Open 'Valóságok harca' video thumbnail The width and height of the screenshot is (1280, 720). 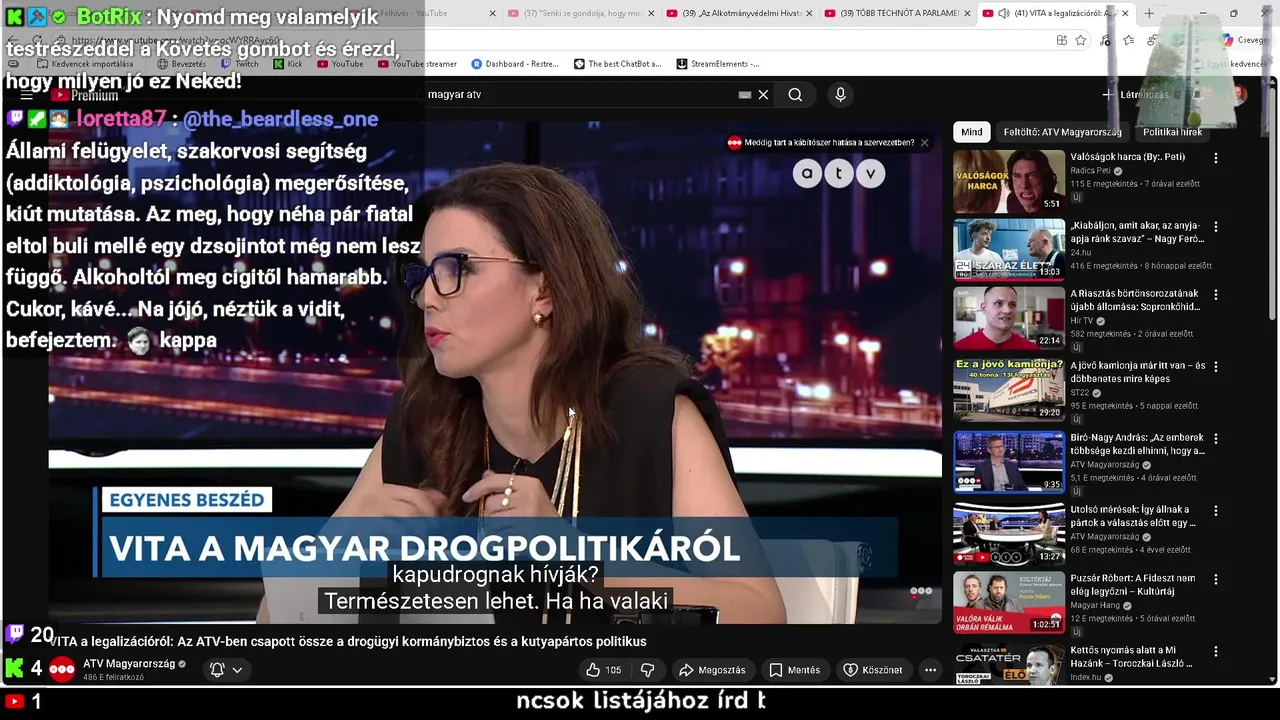tap(1008, 181)
